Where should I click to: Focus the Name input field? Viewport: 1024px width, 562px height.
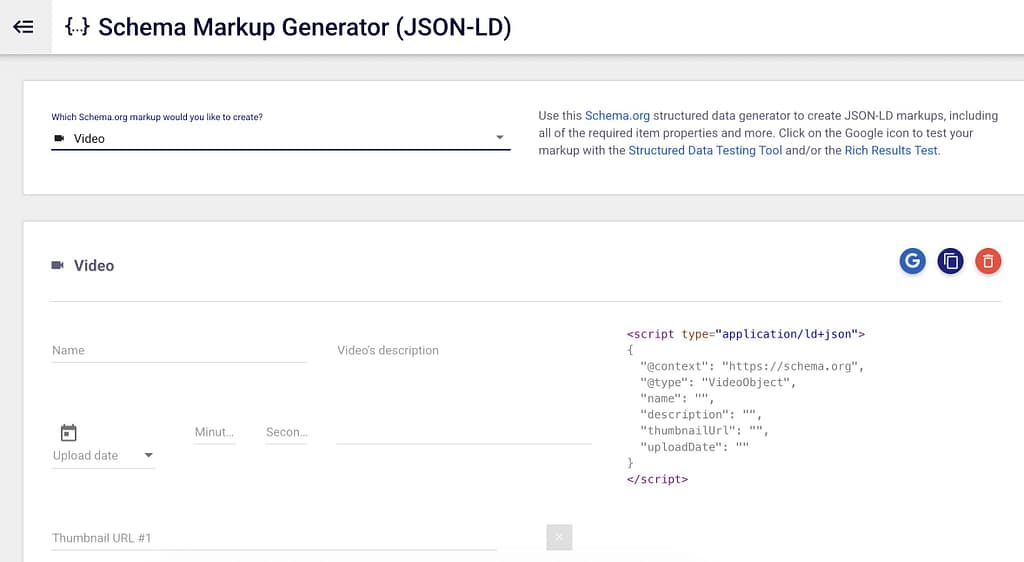179,351
